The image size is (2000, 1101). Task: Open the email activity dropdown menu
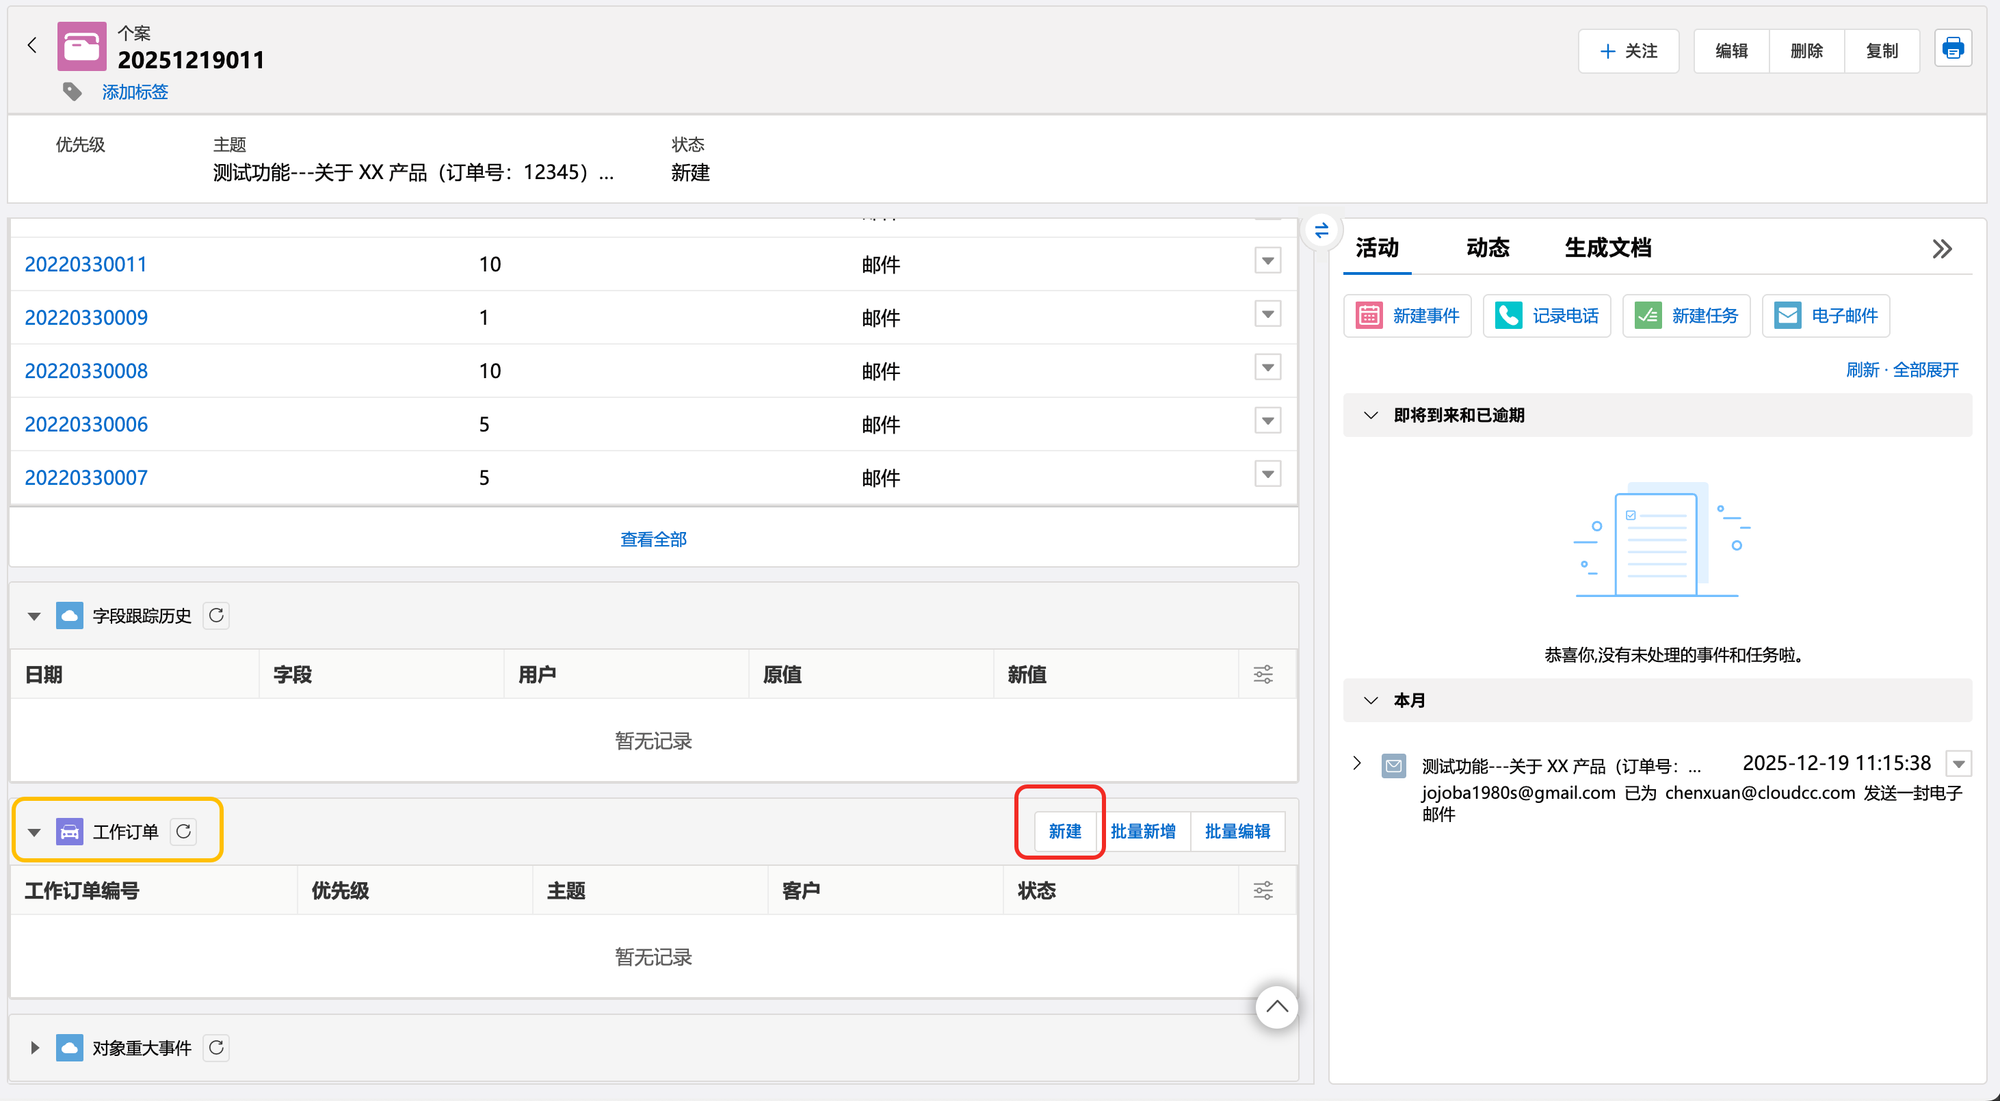[1958, 764]
